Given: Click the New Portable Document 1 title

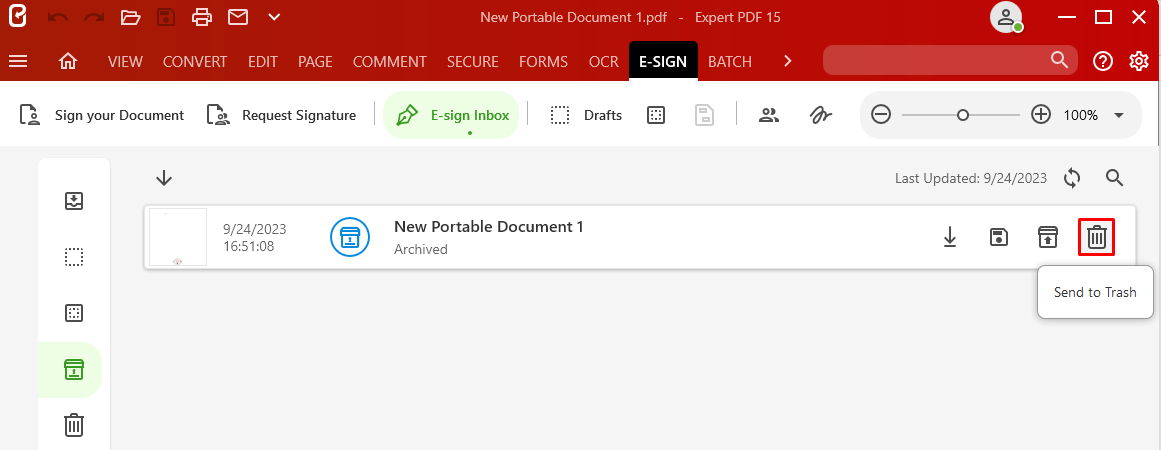Looking at the screenshot, I should (x=489, y=227).
